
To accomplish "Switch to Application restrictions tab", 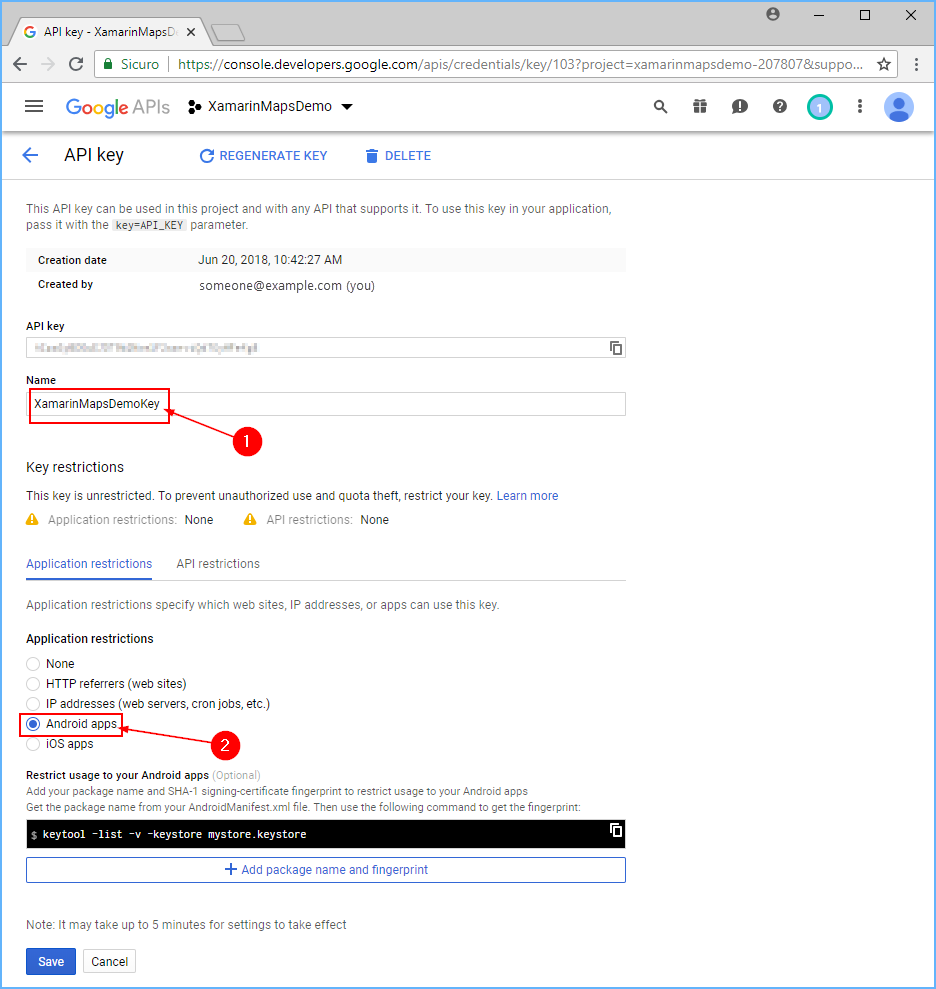I will [89, 564].
